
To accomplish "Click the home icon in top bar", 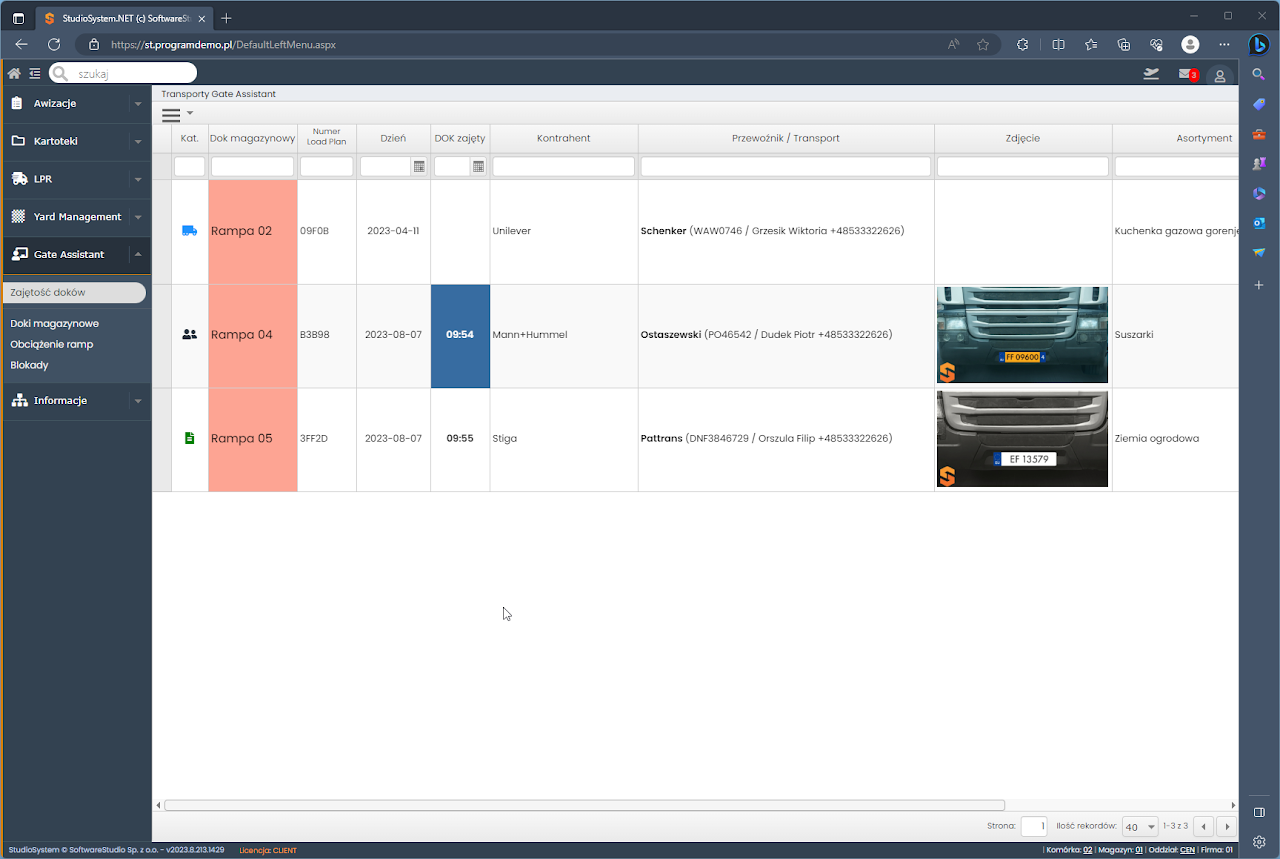I will tap(14, 73).
